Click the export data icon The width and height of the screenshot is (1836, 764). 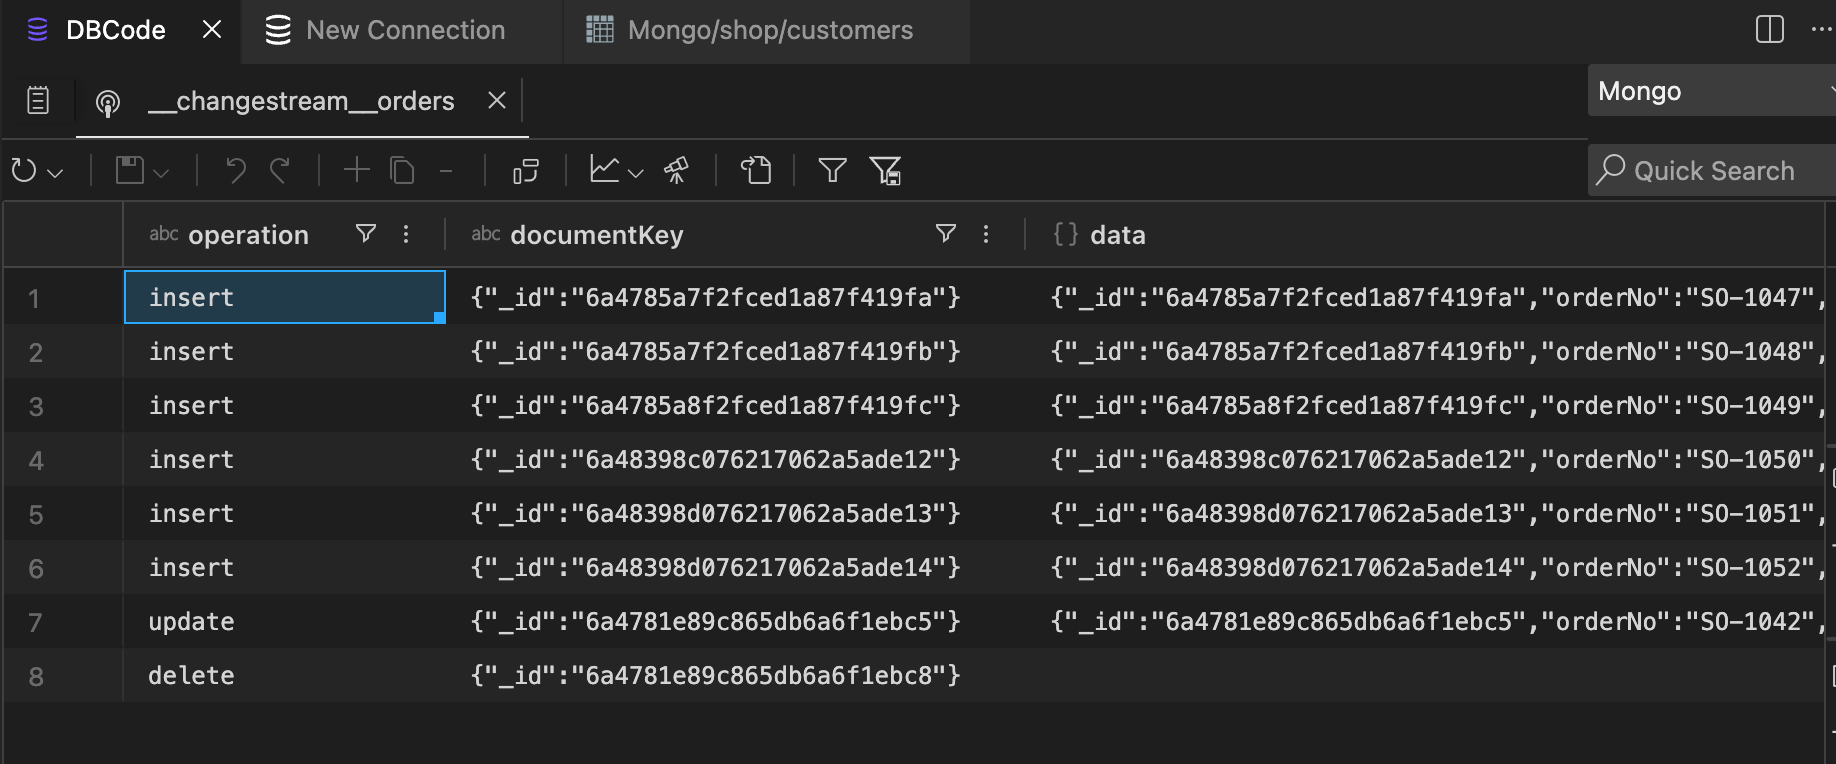point(756,170)
